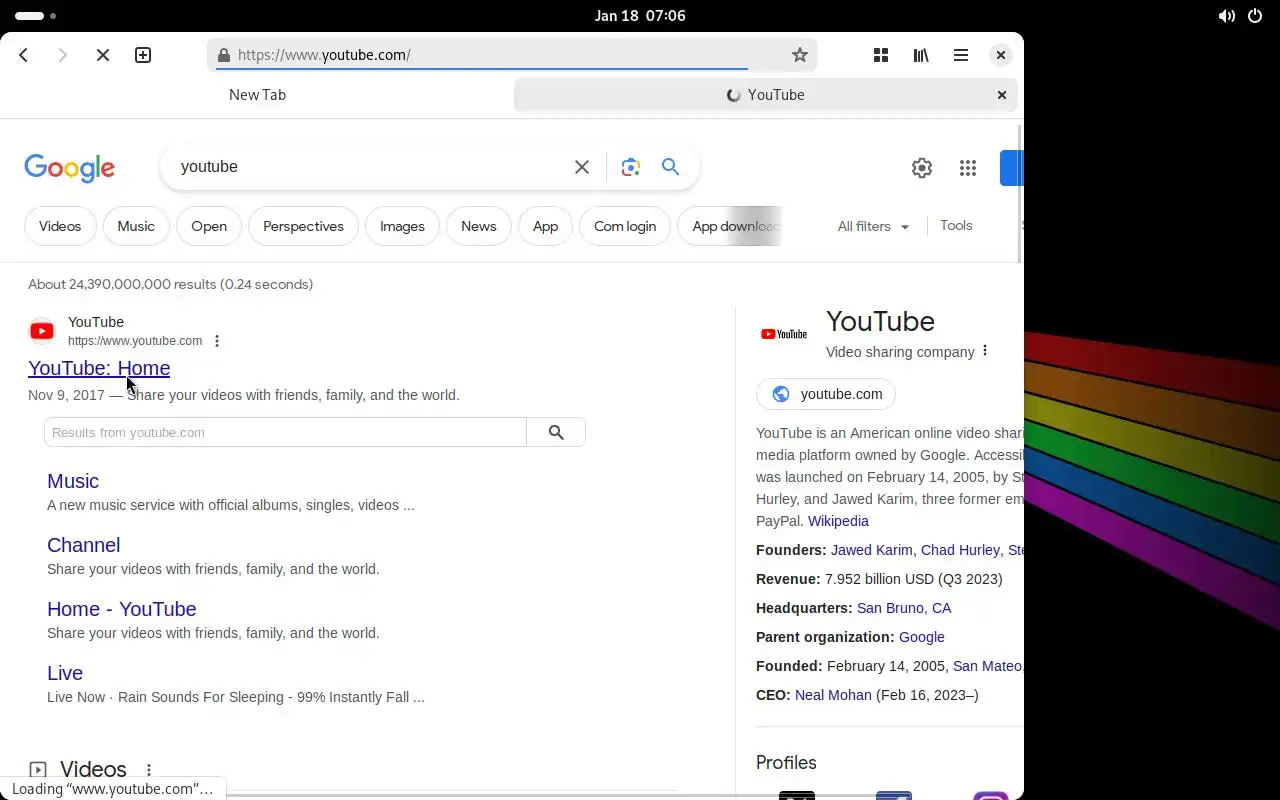
Task: Open Activities overview in top bar
Action: coord(36,16)
